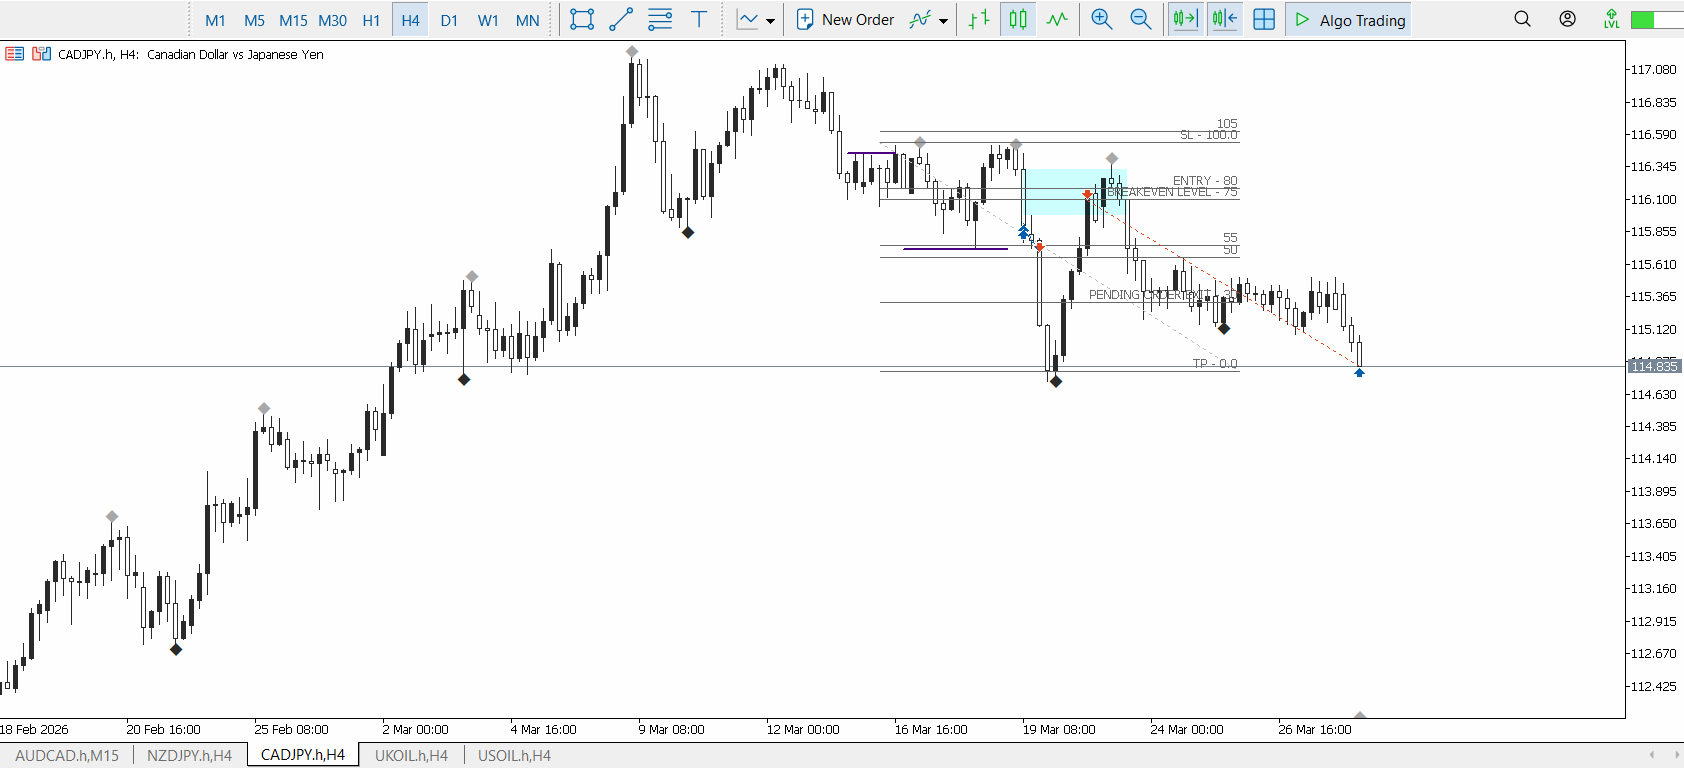Click New Order button
This screenshot has width=1684, height=768.
coord(846,20)
